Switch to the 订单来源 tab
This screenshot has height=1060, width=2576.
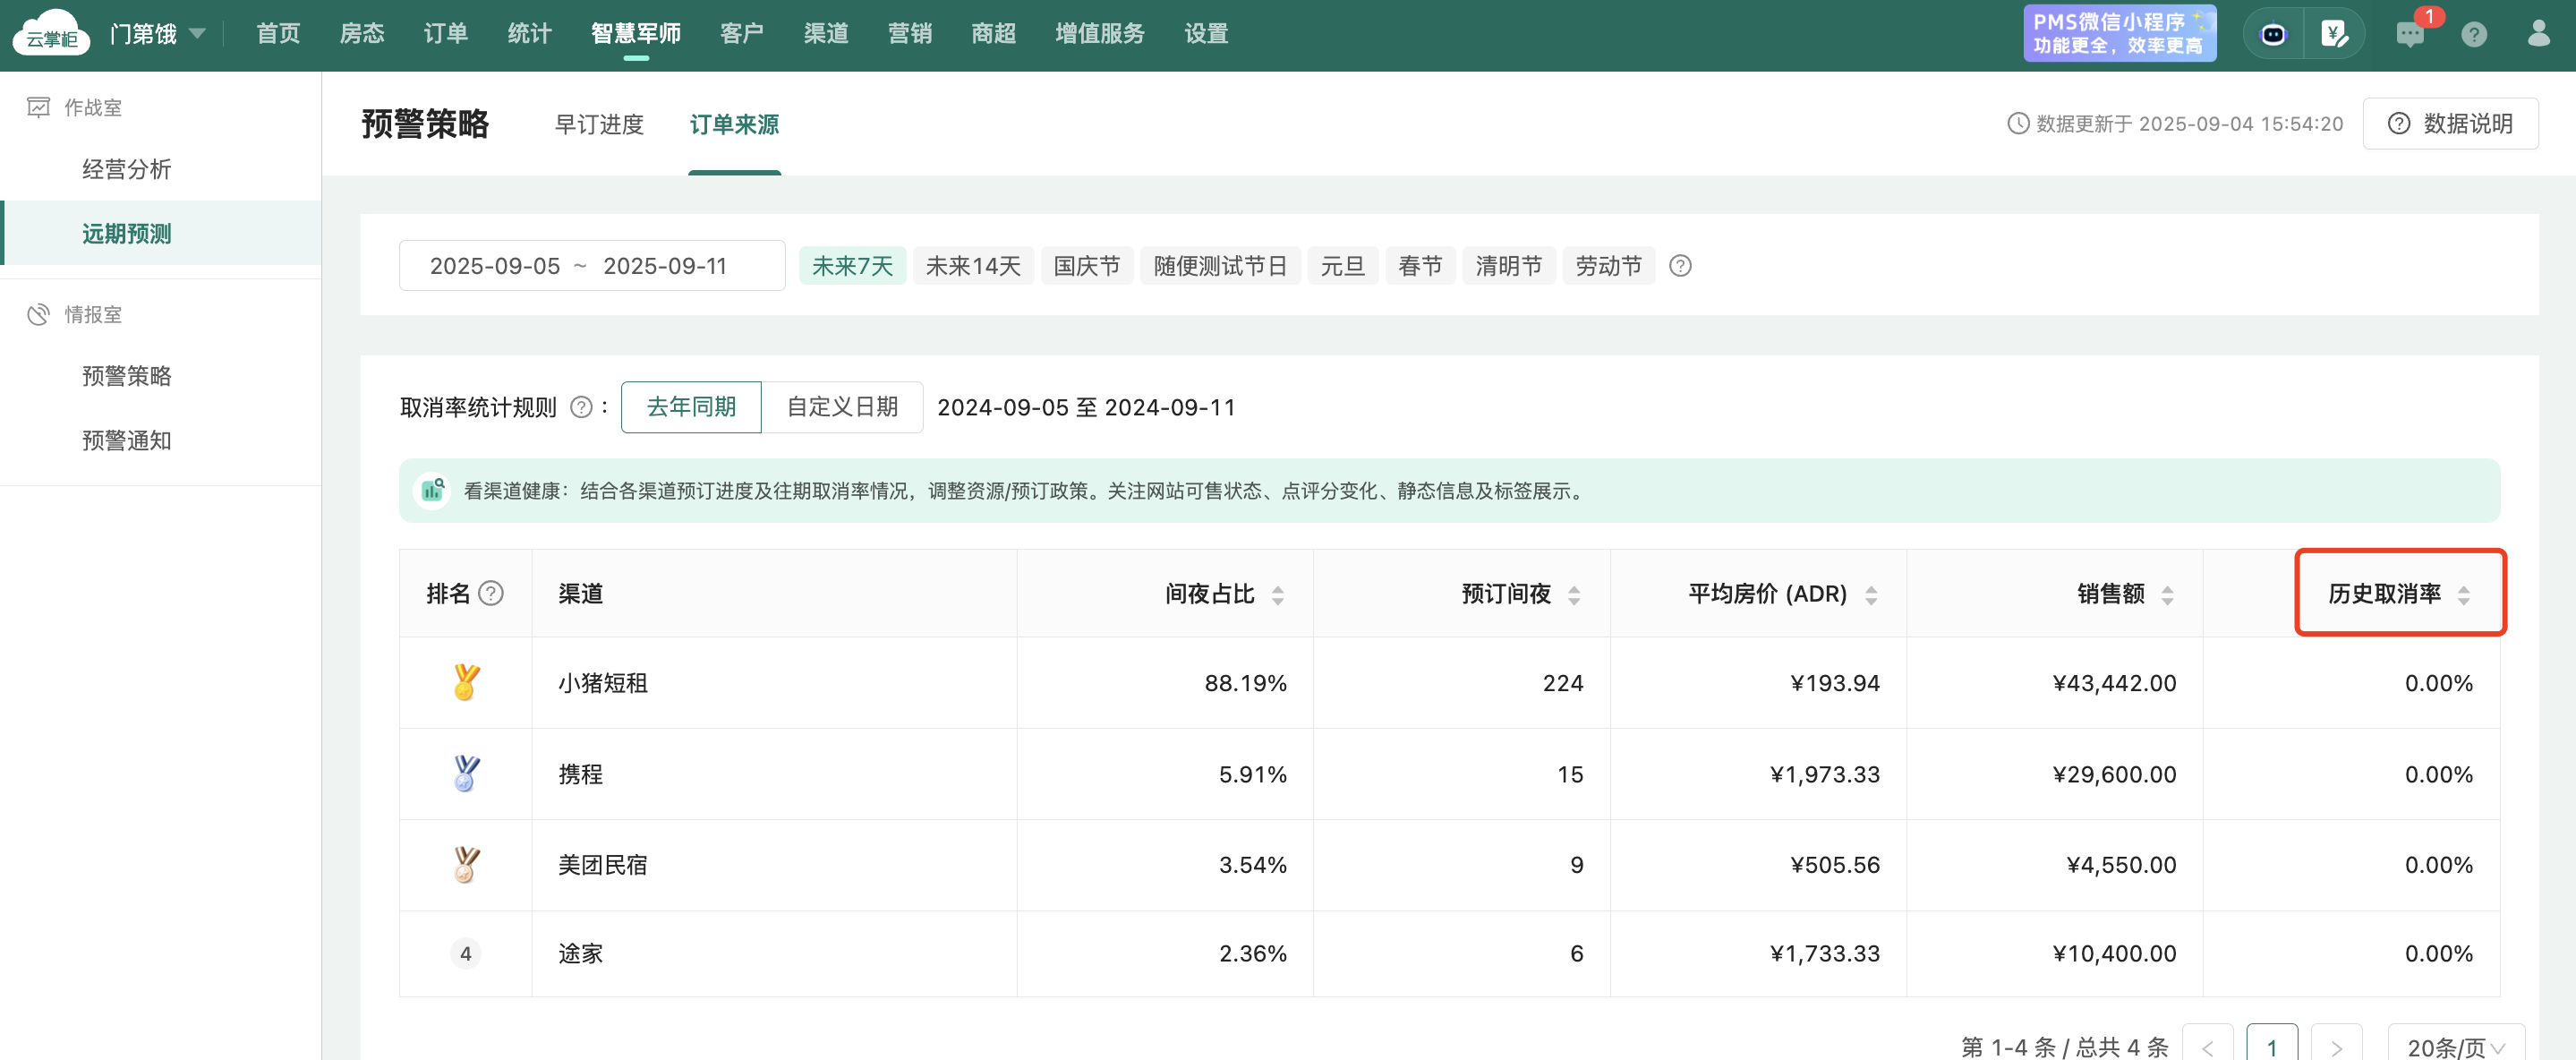pyautogui.click(x=734, y=124)
